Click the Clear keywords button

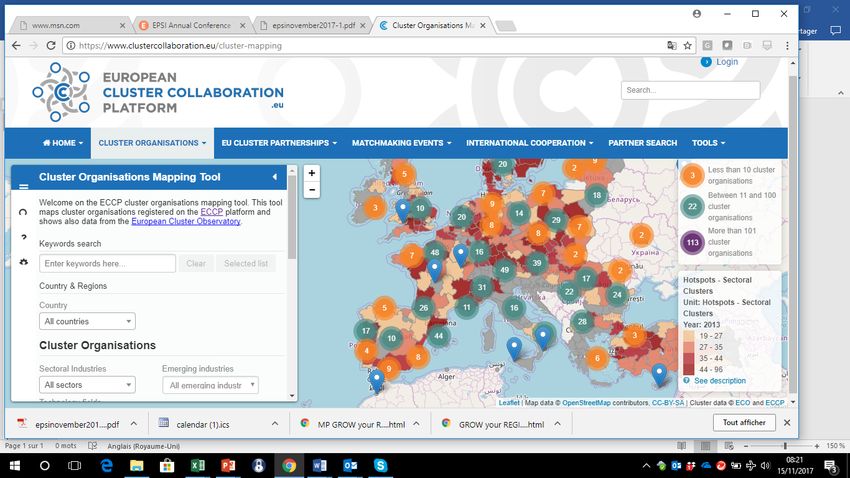196,263
